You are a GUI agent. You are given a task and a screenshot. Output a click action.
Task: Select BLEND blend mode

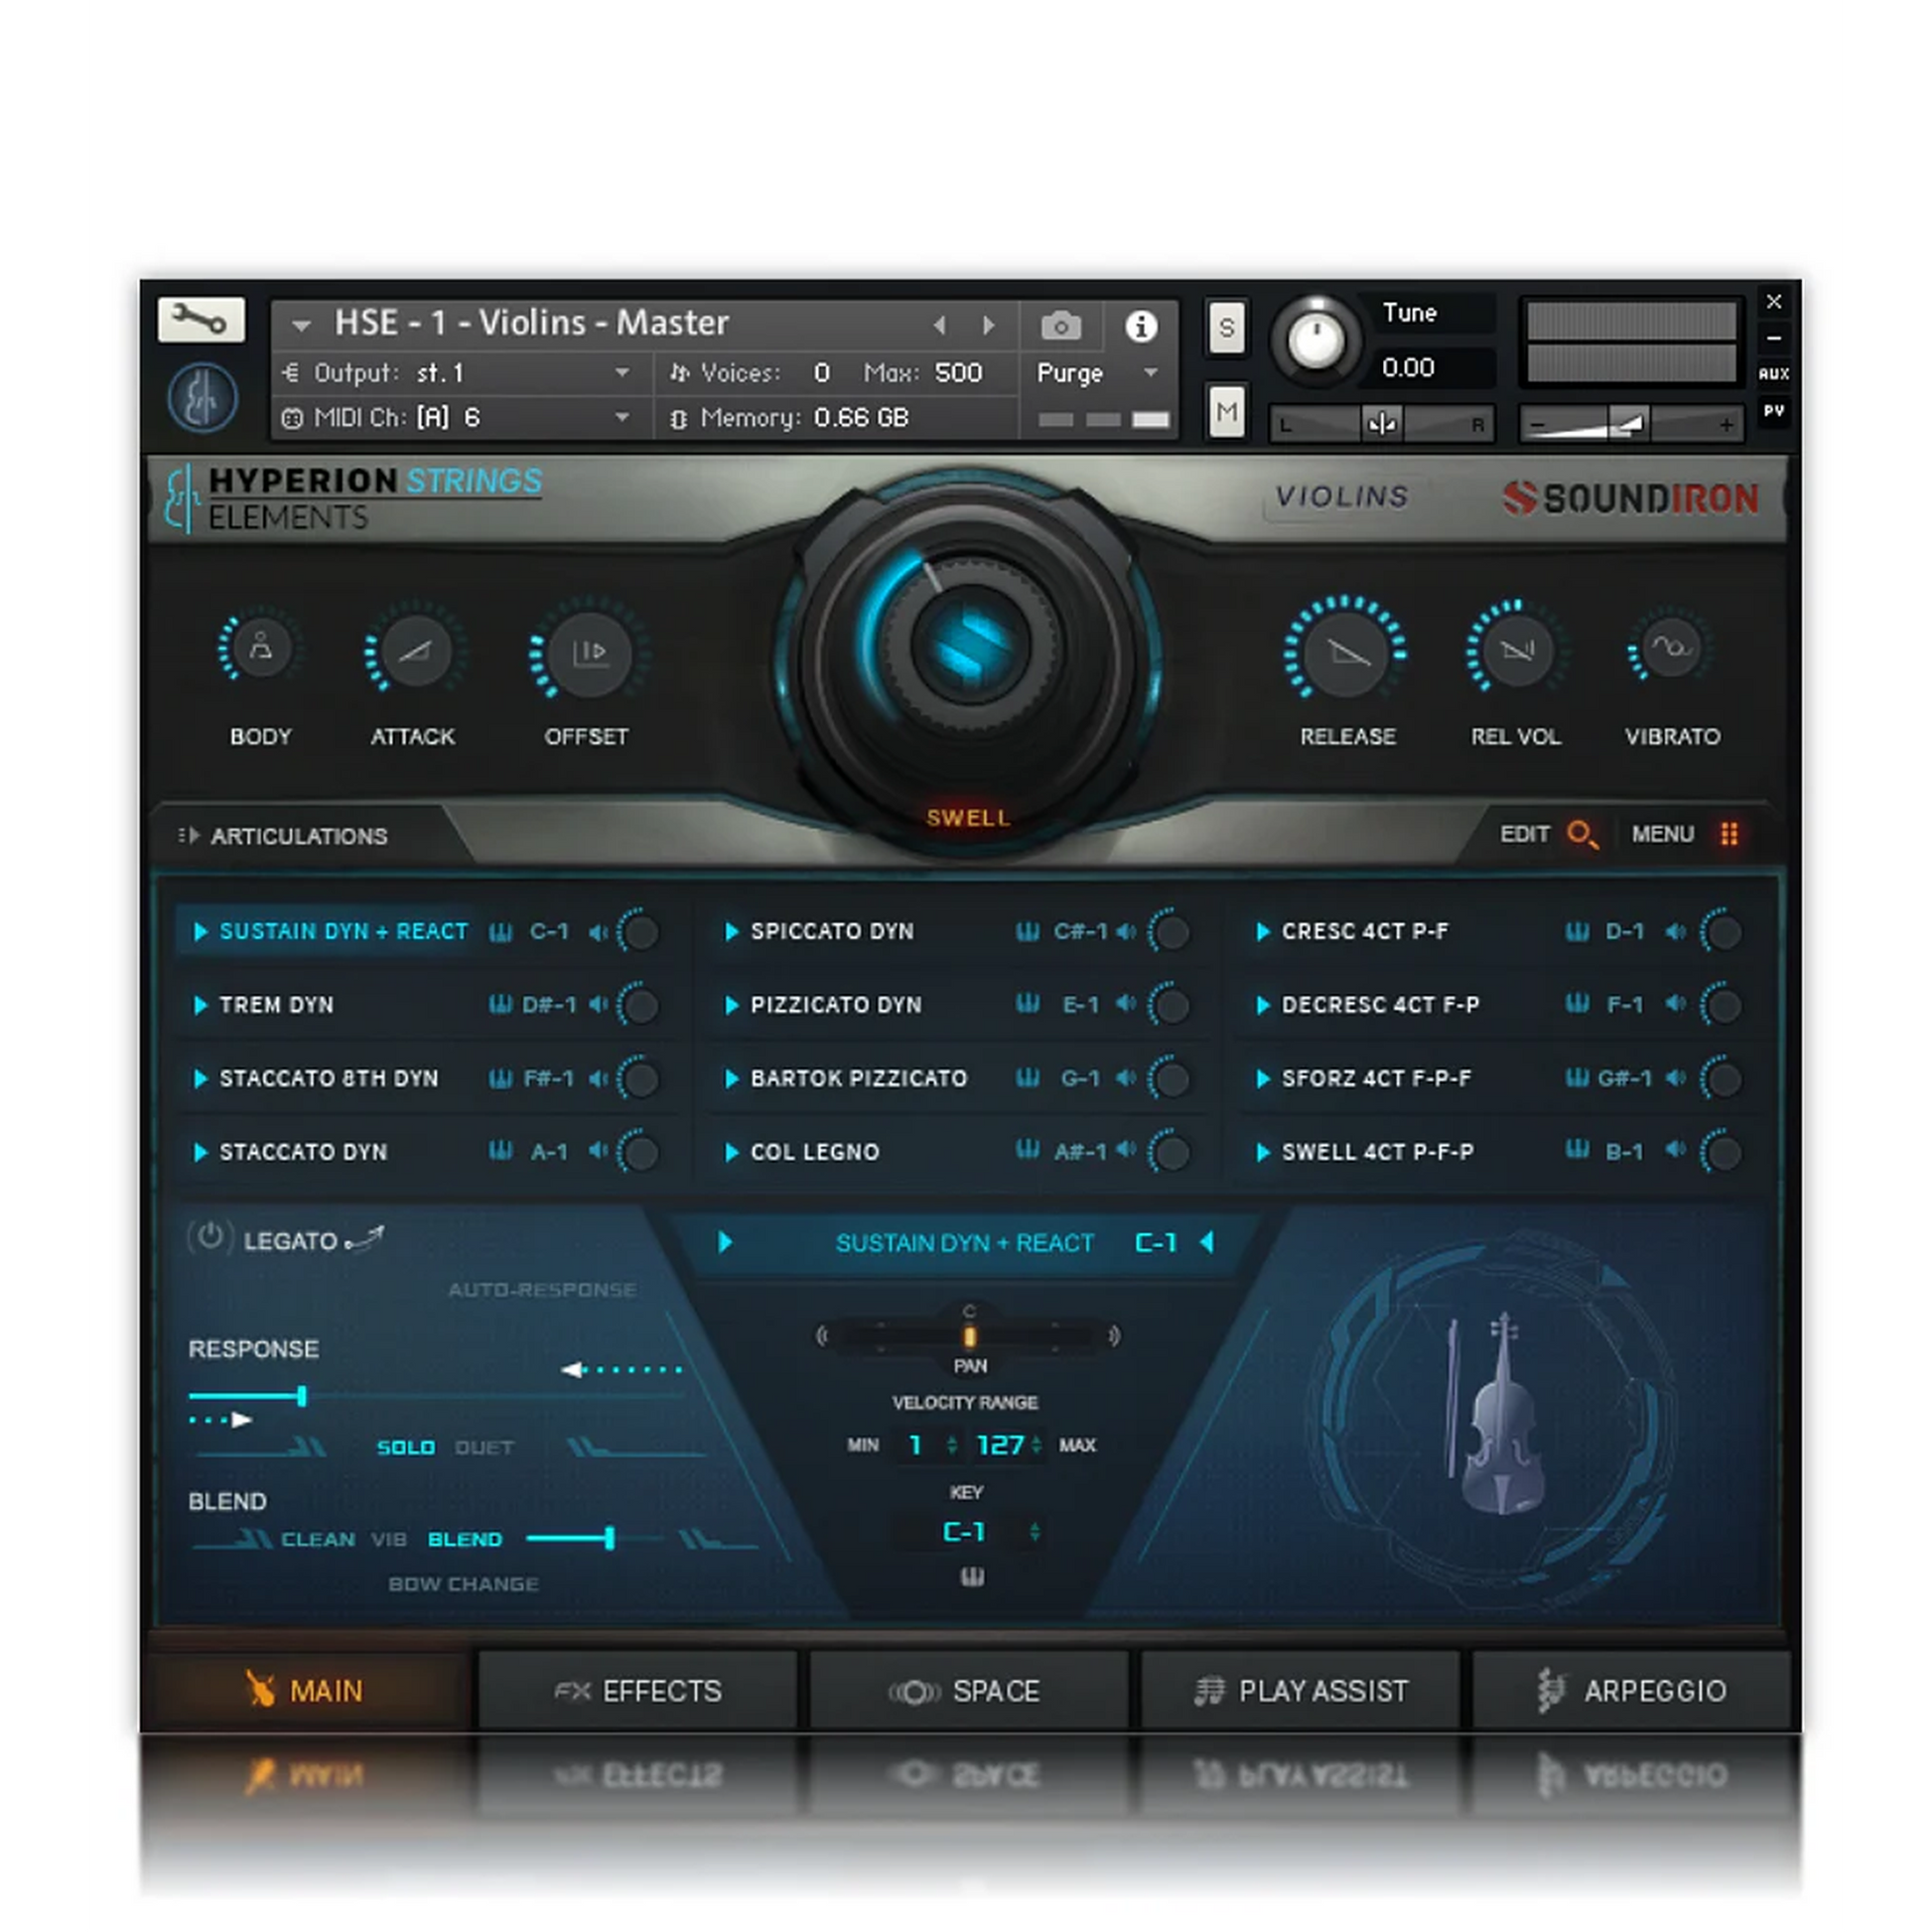[465, 1540]
